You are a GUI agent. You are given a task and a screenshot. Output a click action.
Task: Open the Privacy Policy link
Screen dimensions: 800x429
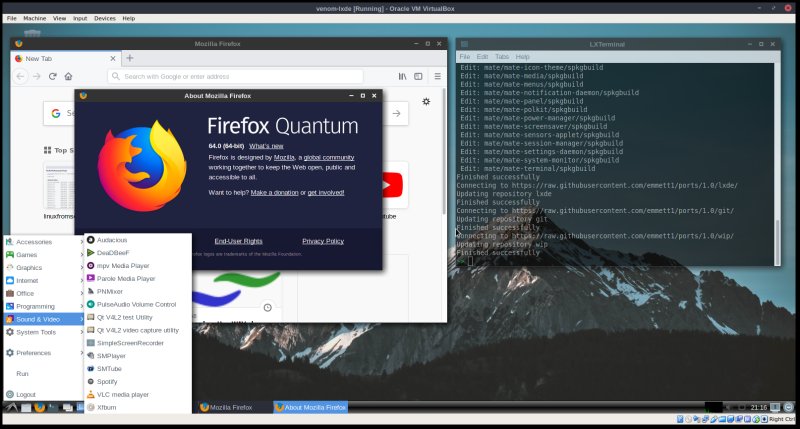pos(323,241)
